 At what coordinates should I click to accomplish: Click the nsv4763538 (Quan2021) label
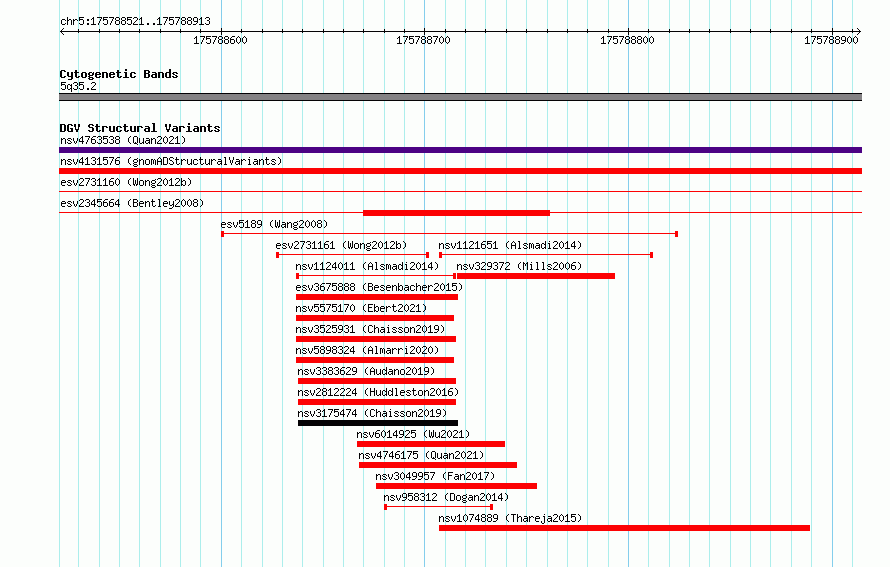pyautogui.click(x=123, y=140)
